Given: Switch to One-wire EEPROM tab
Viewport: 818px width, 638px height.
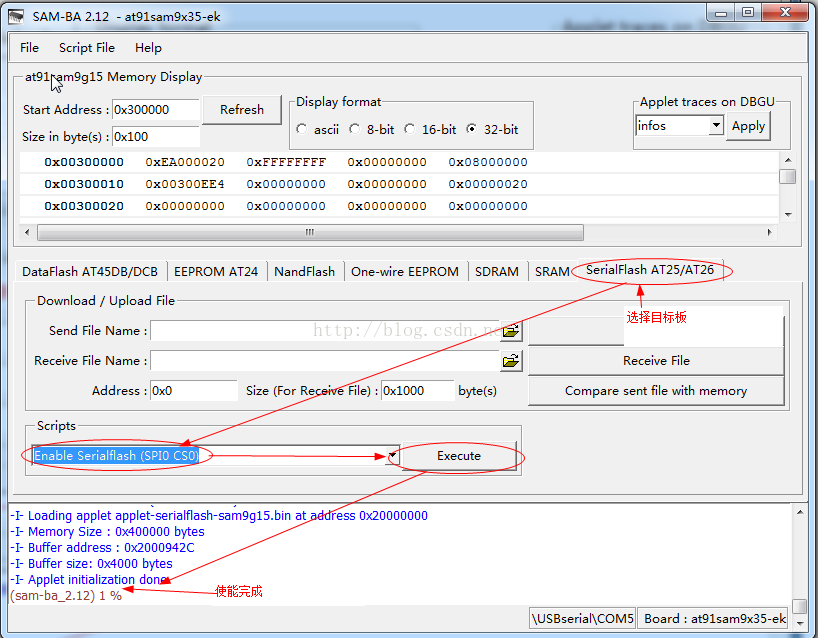Looking at the screenshot, I should (405, 271).
